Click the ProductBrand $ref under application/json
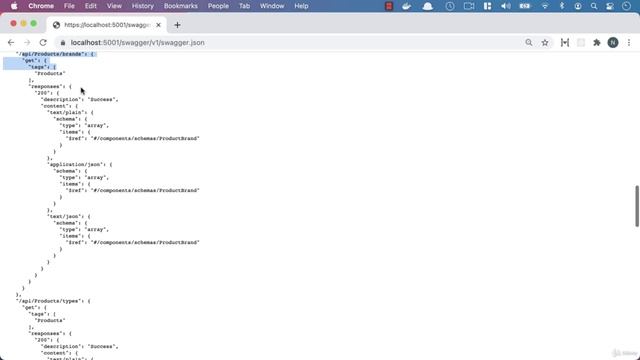 point(133,190)
